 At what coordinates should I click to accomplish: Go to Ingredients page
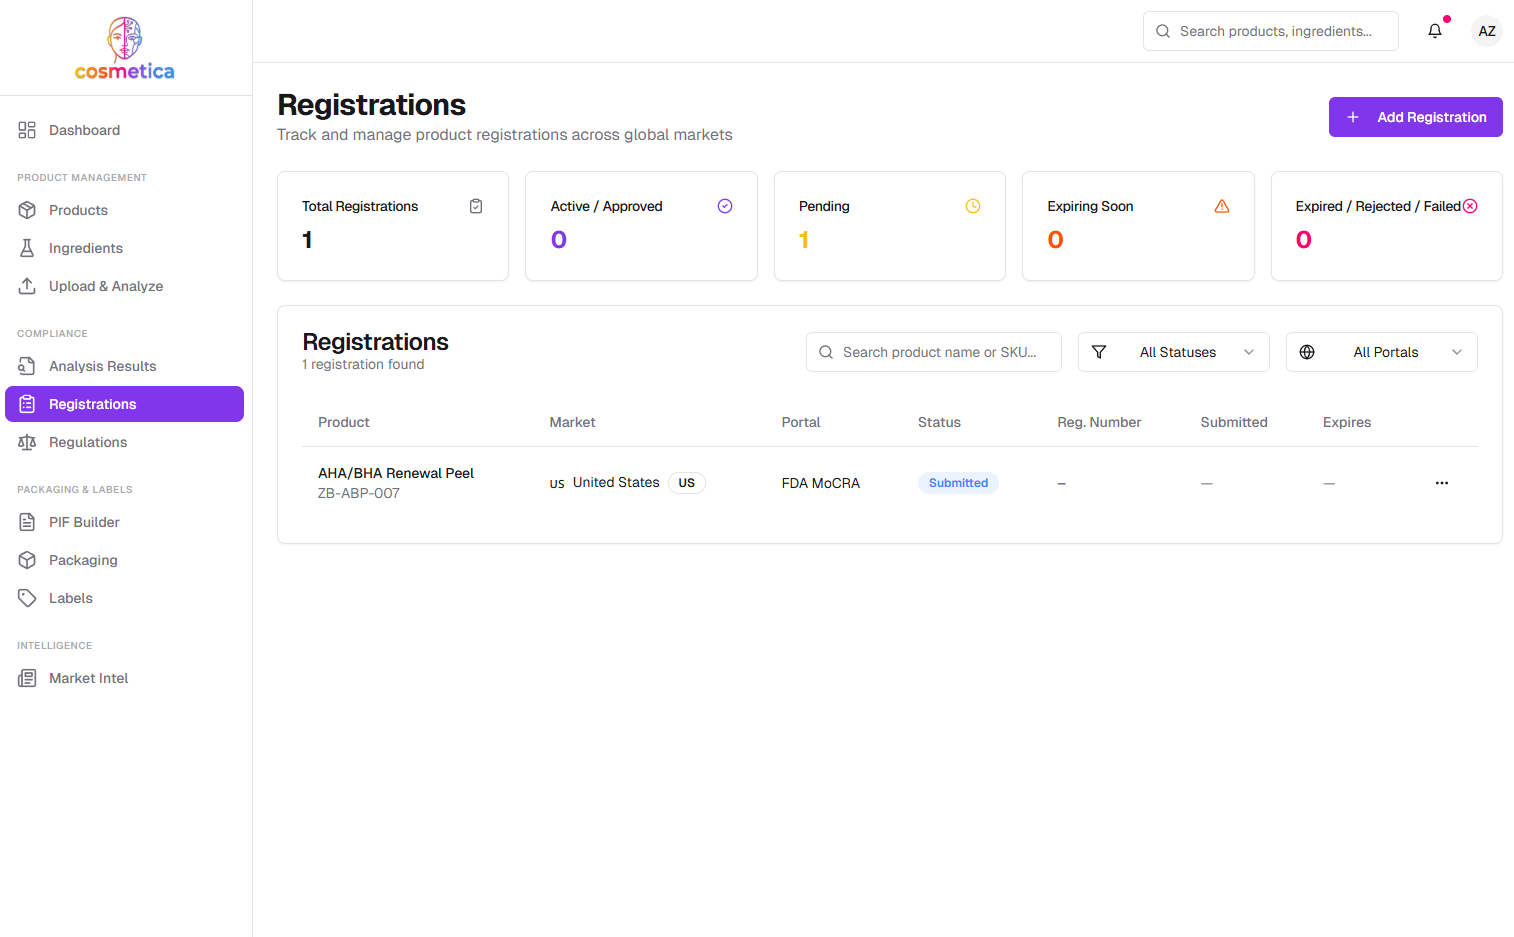coord(86,248)
